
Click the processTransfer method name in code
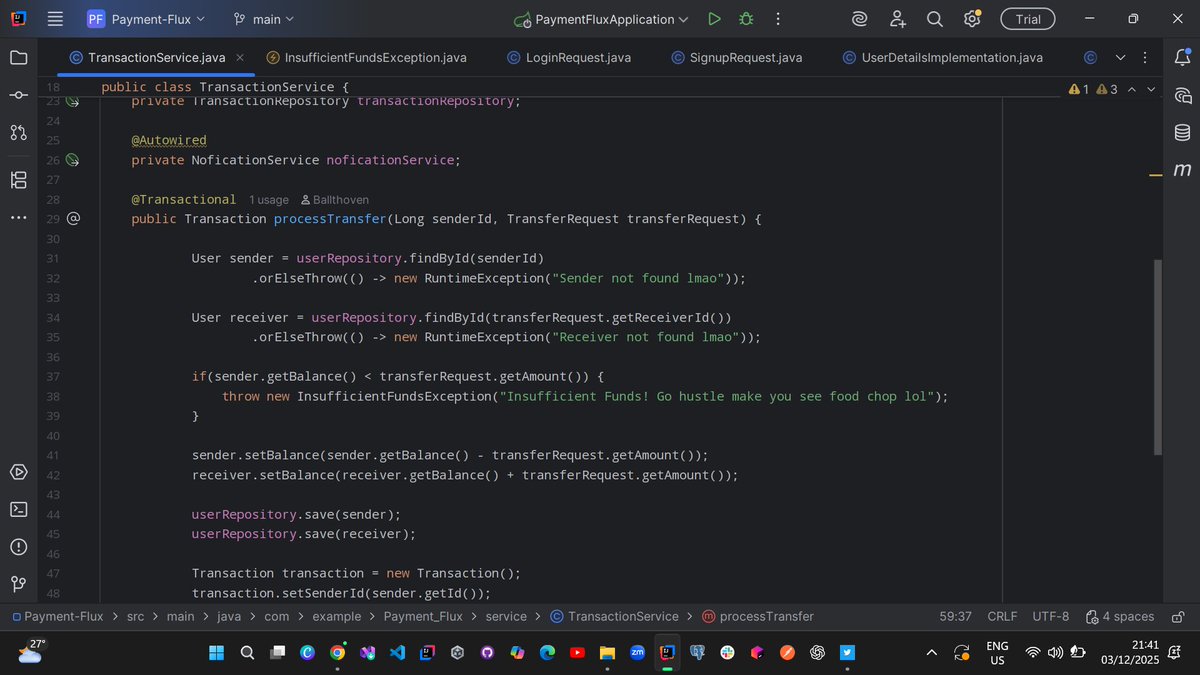point(330,219)
